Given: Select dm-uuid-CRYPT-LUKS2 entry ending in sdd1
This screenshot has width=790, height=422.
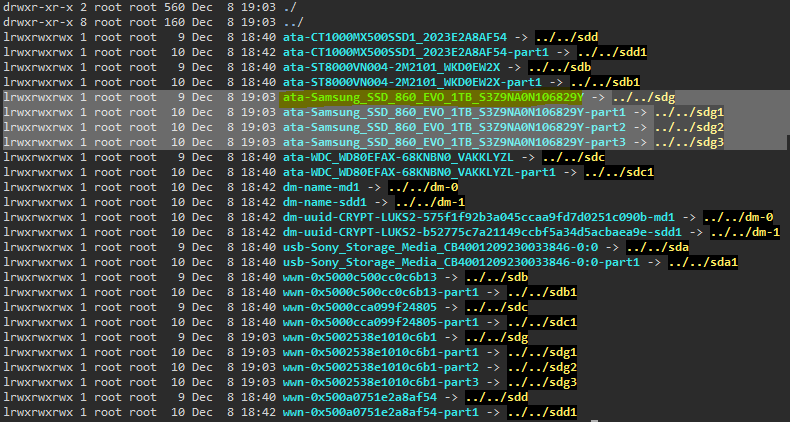Looking at the screenshot, I should click(482, 232).
